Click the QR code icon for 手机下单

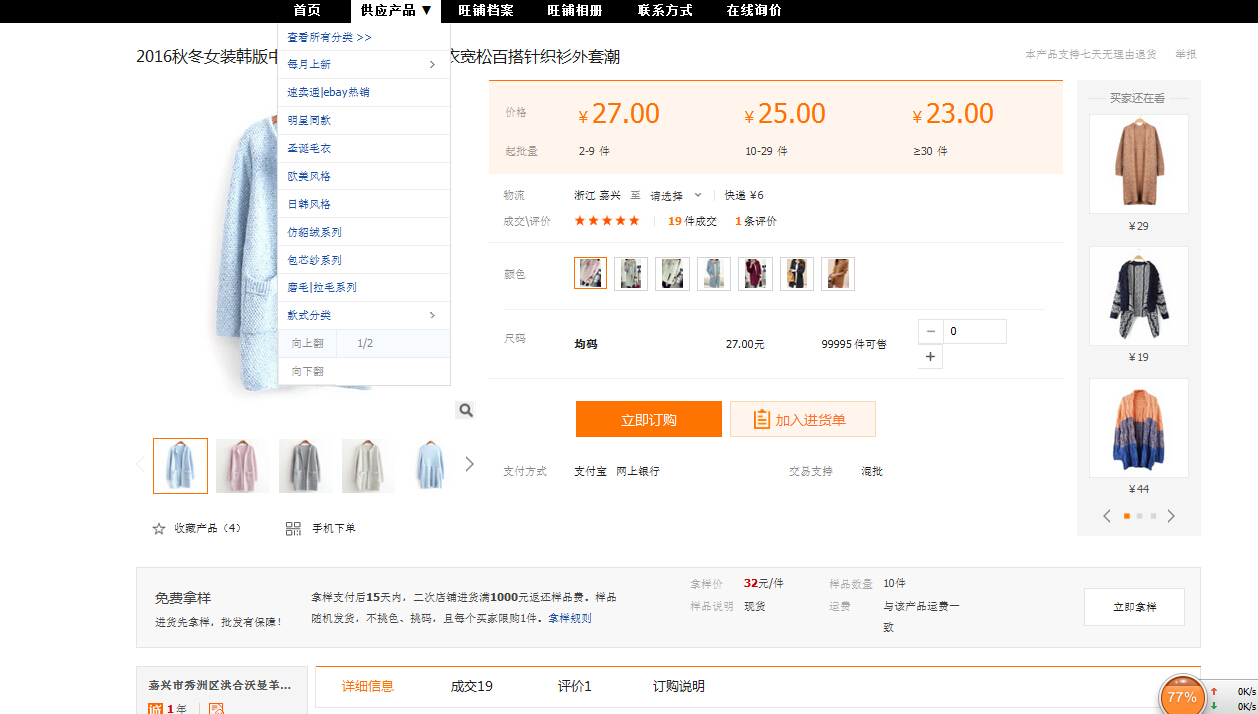pyautogui.click(x=293, y=528)
